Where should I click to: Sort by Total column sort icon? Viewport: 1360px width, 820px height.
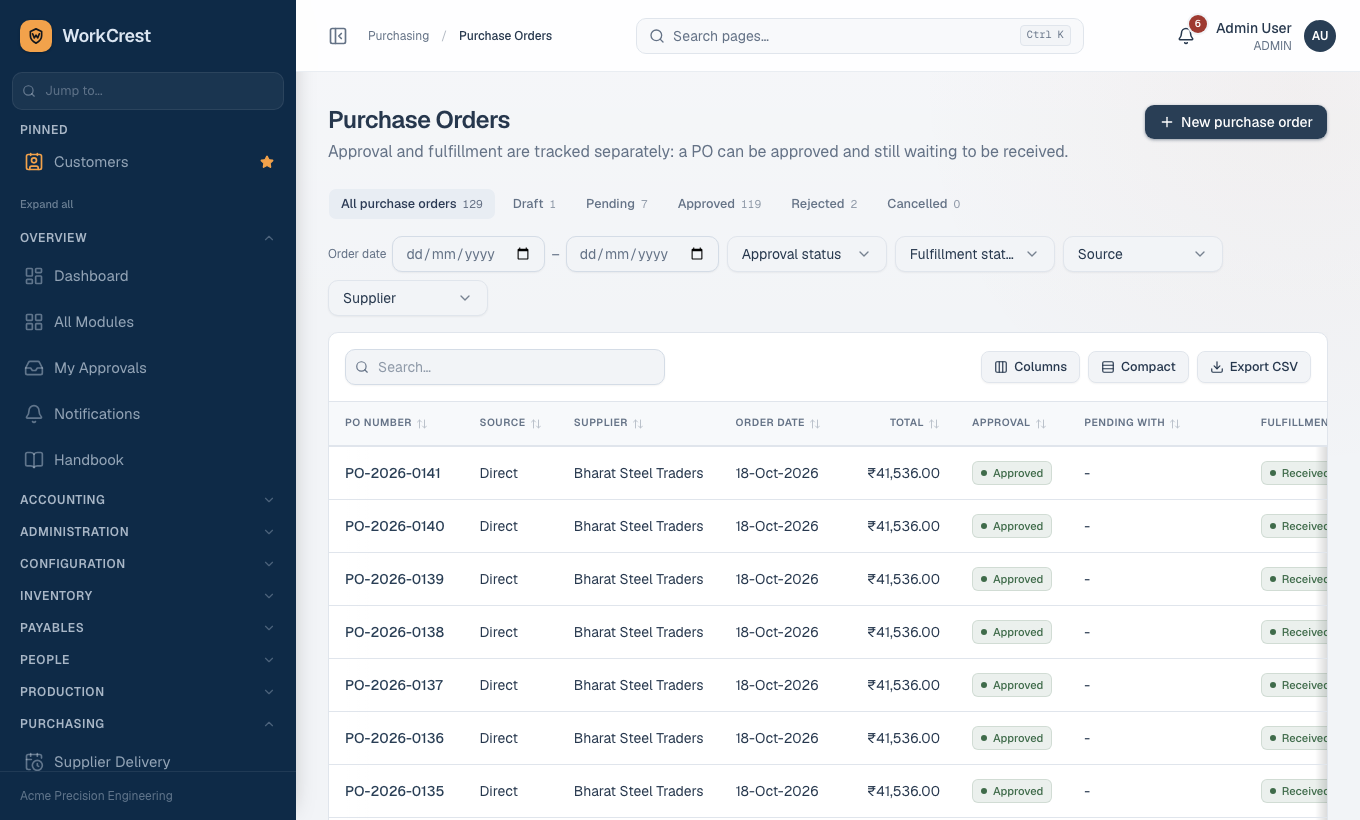tap(934, 423)
